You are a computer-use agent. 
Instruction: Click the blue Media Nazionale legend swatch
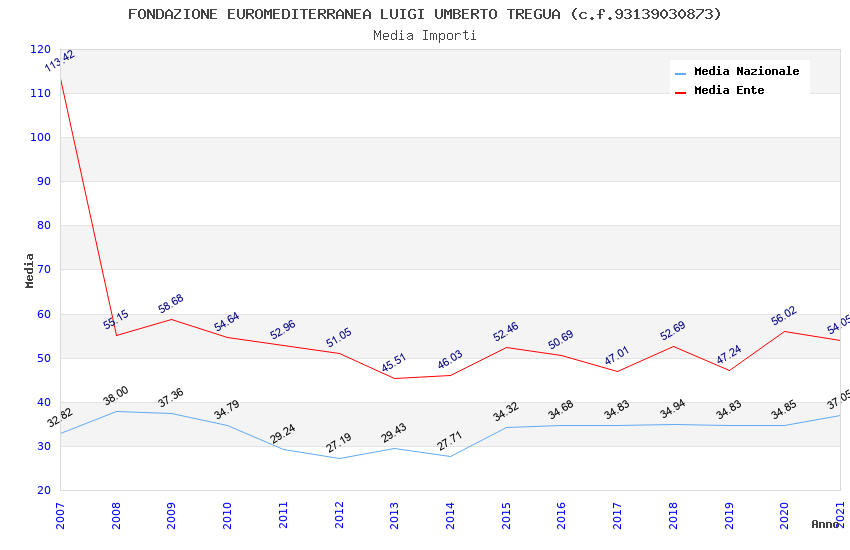pyautogui.click(x=680, y=73)
